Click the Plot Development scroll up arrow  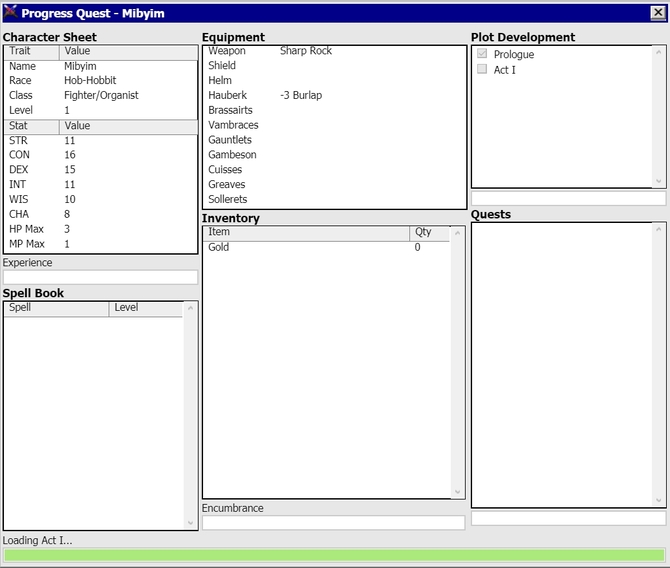pyautogui.click(x=658, y=52)
